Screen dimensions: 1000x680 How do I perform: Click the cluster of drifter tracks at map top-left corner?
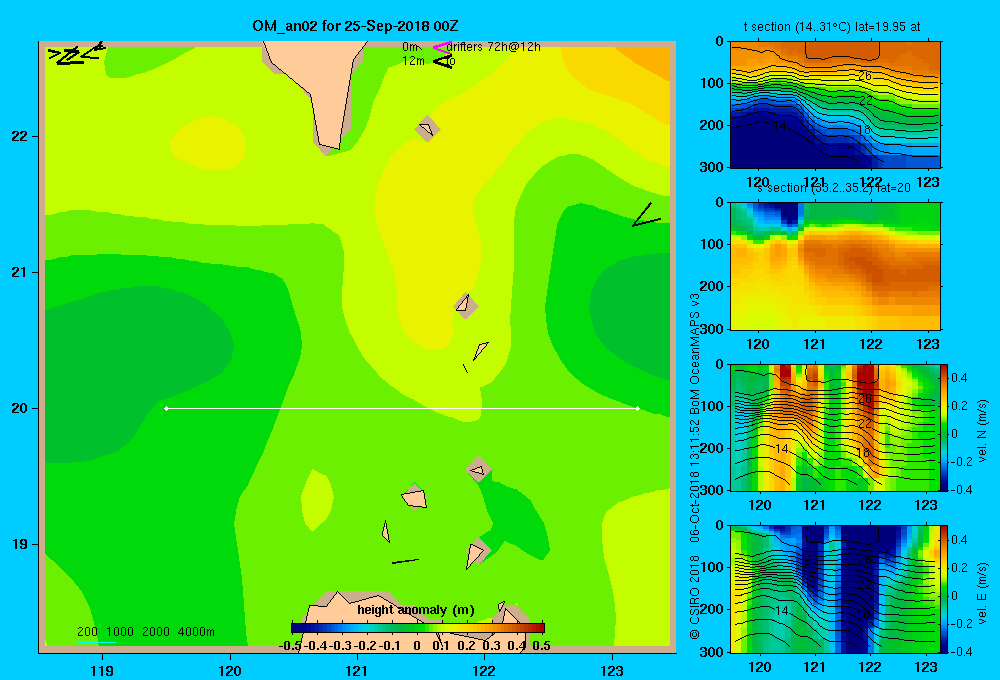click(75, 55)
